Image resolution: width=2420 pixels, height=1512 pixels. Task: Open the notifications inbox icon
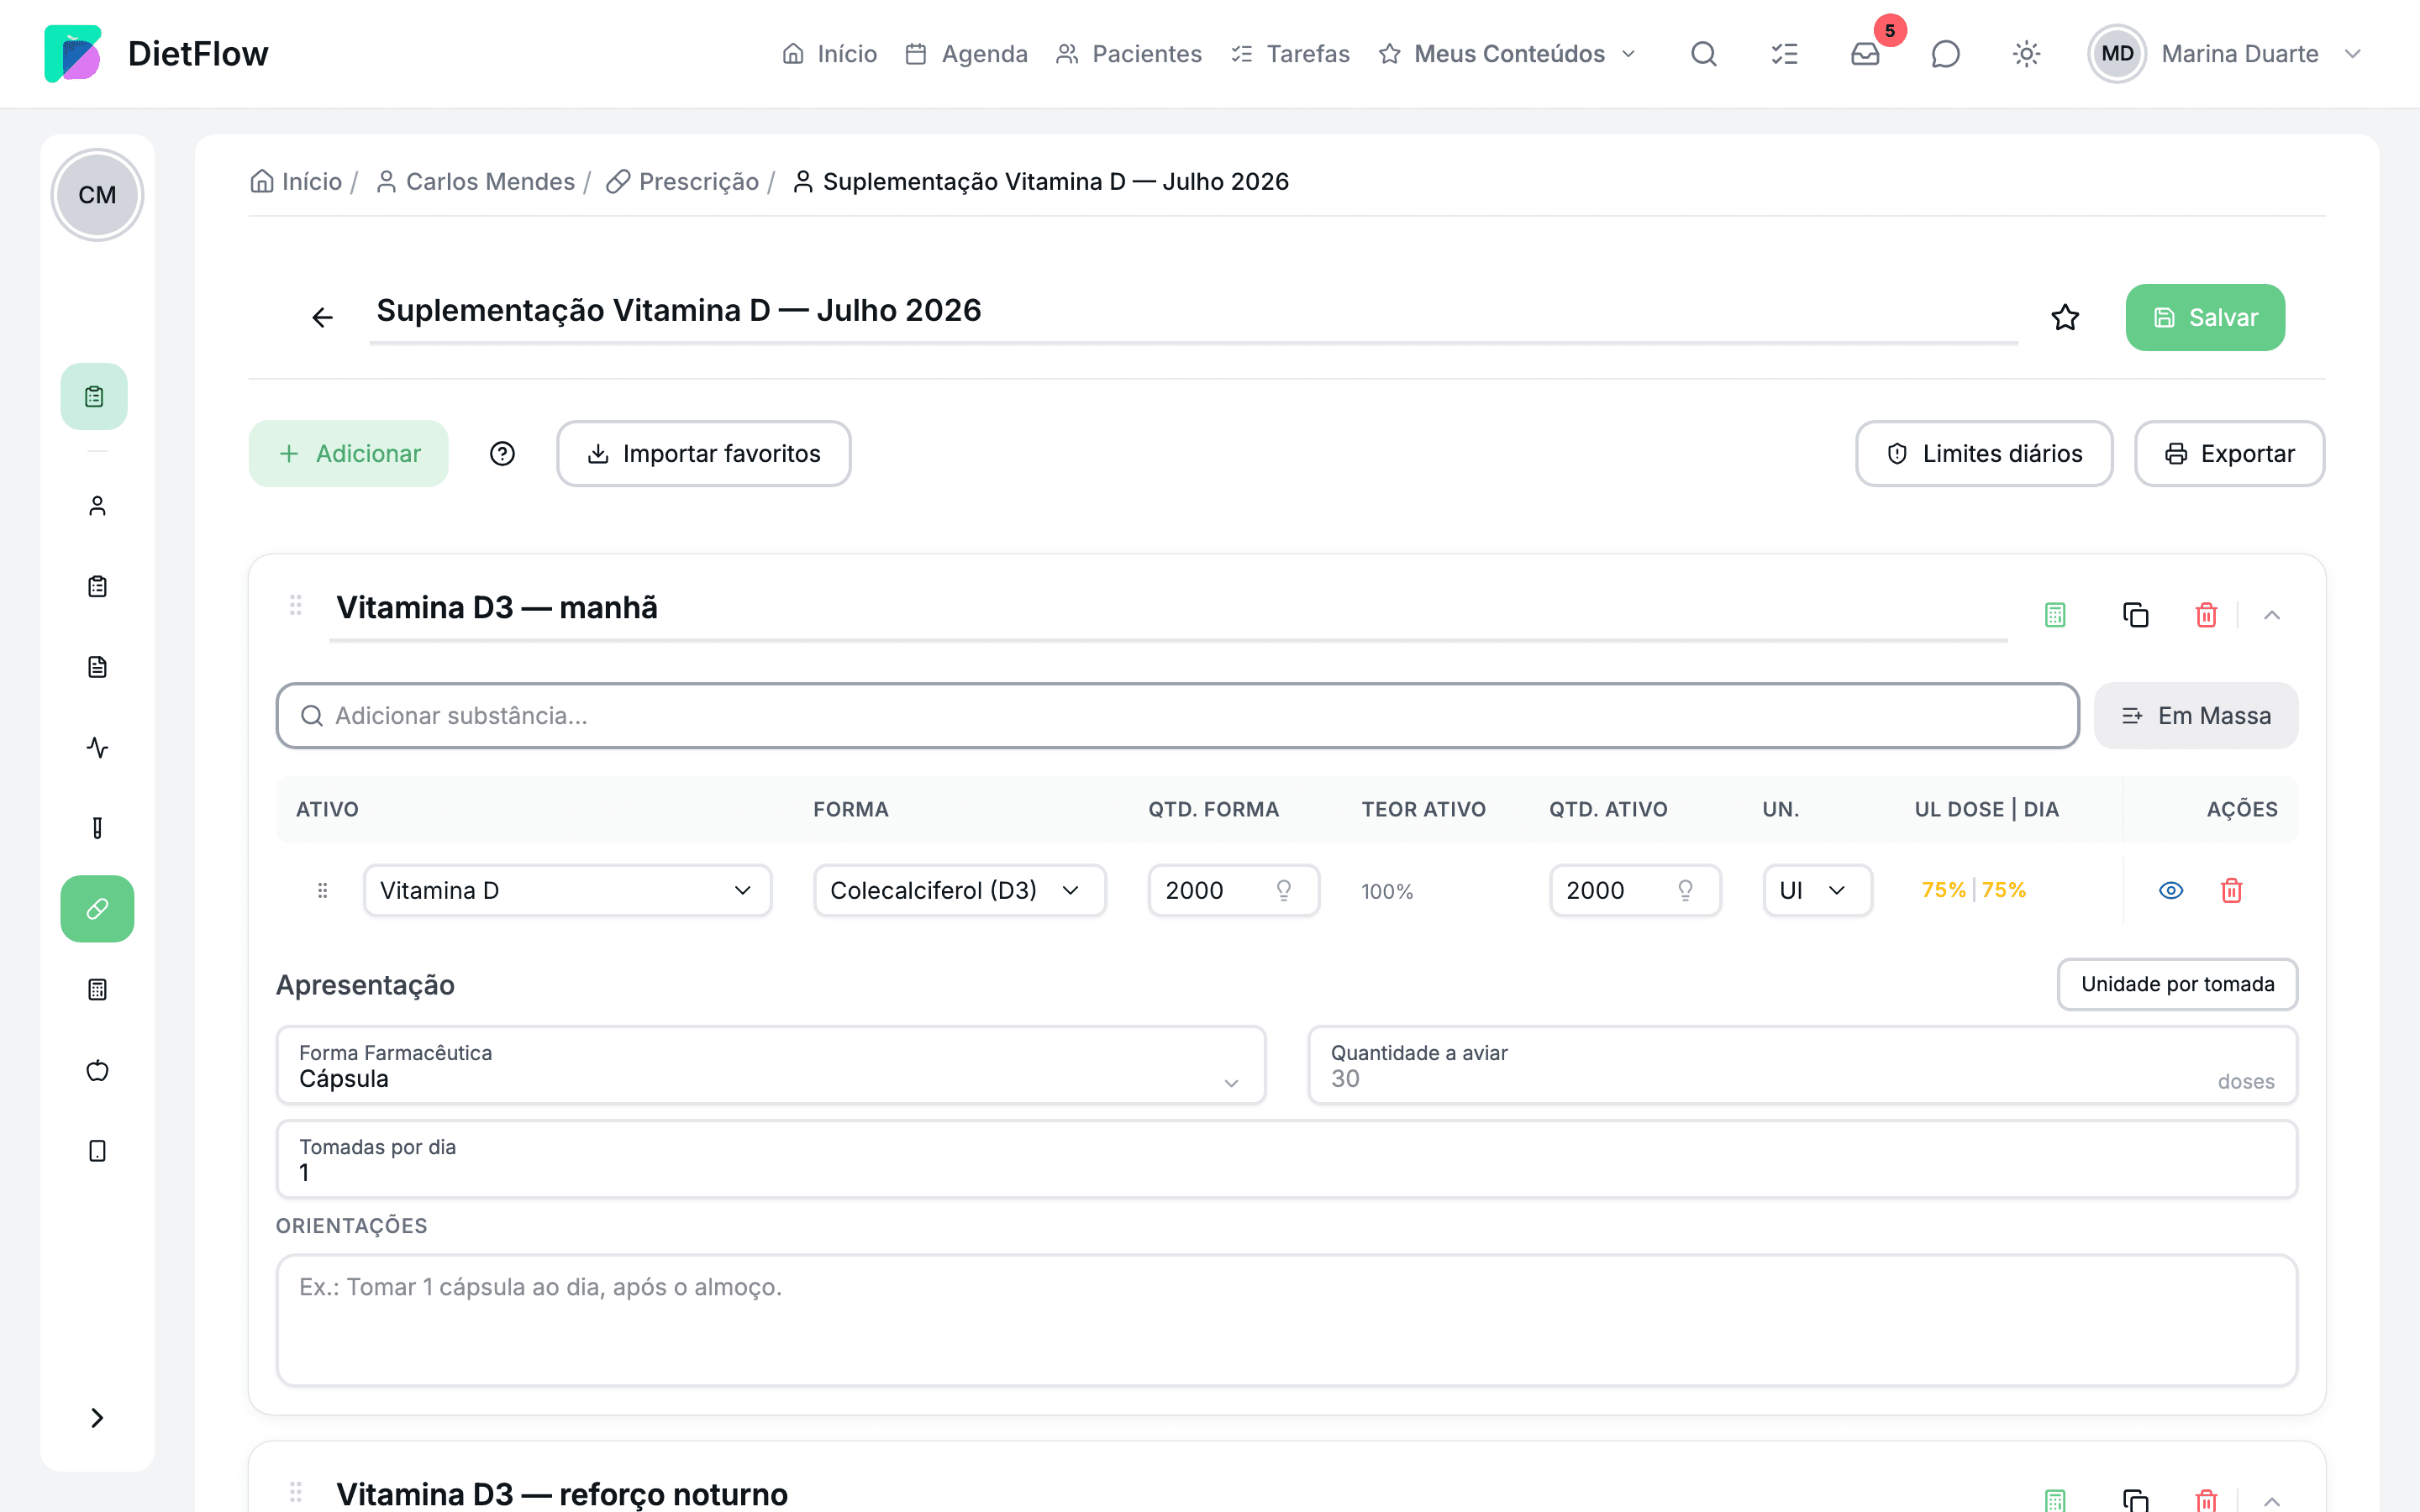1864,54
